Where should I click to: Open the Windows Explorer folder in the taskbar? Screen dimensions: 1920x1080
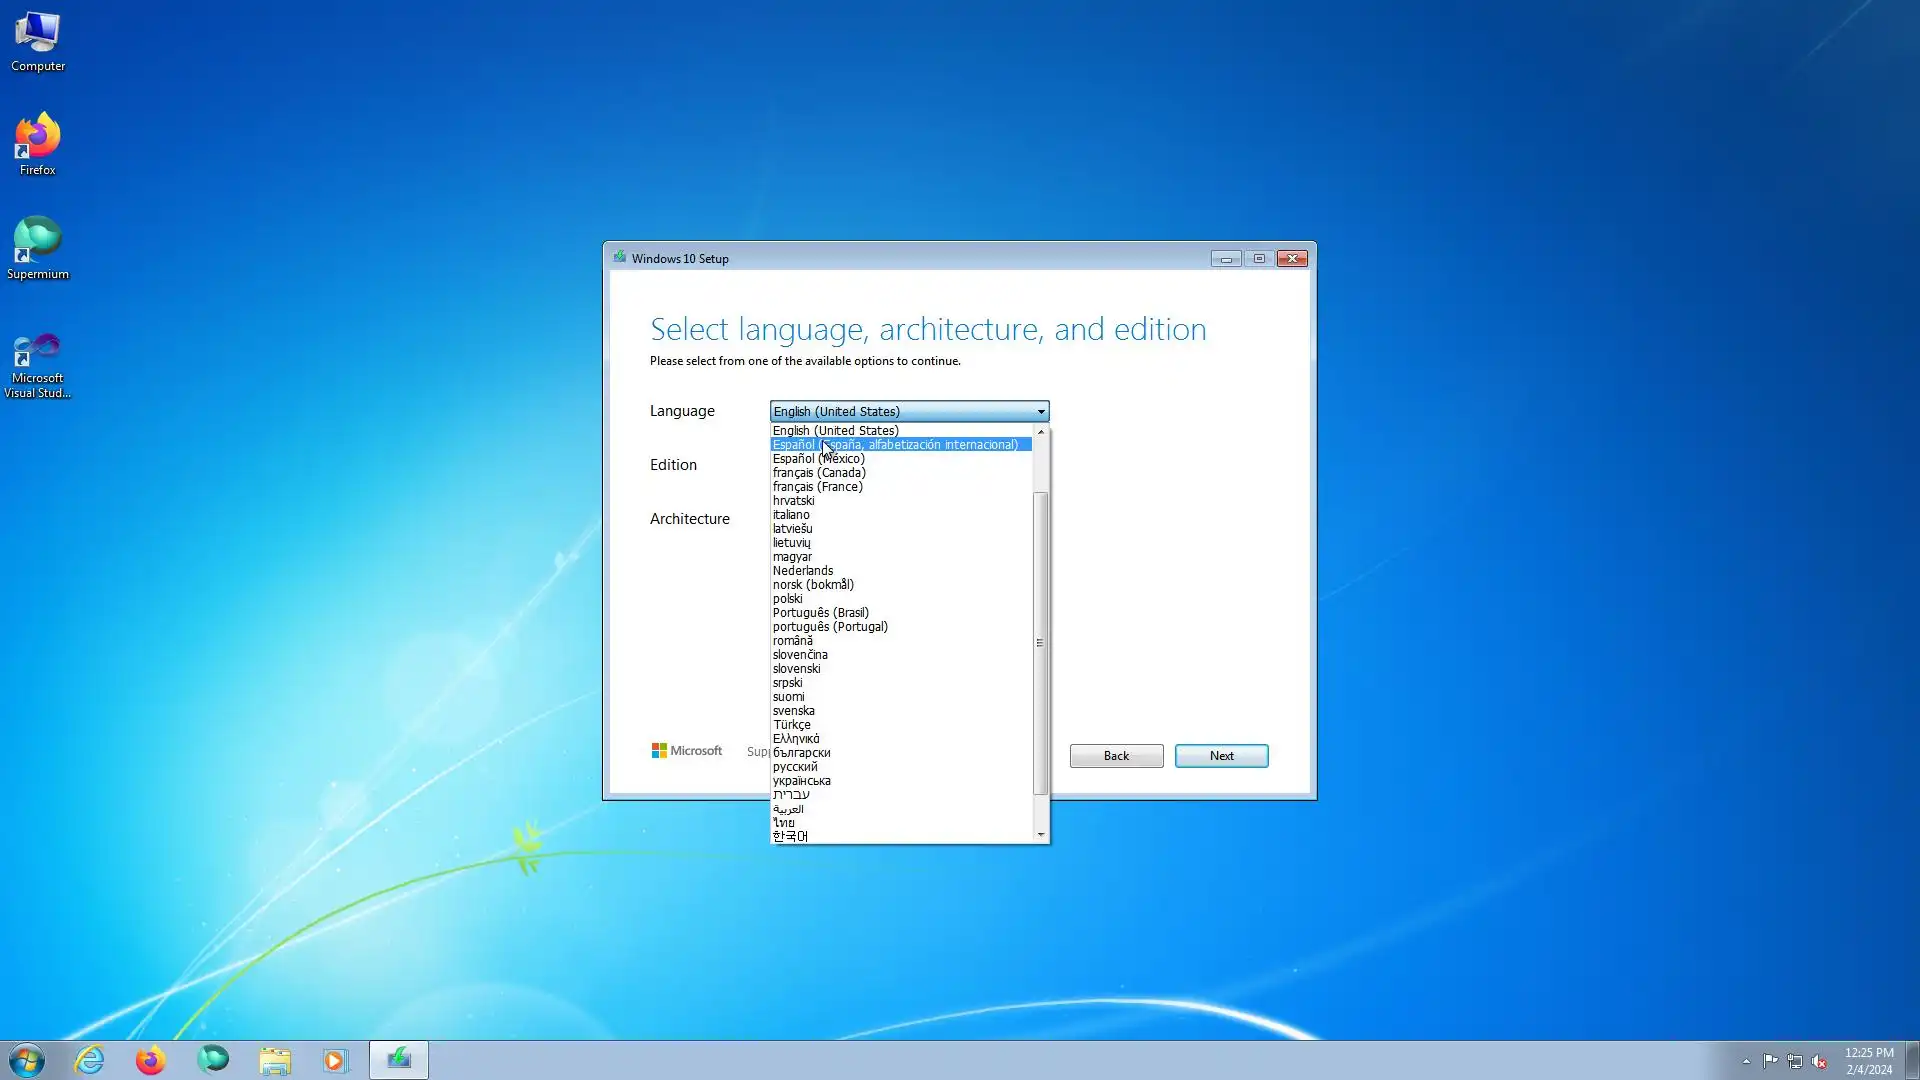pyautogui.click(x=275, y=1060)
